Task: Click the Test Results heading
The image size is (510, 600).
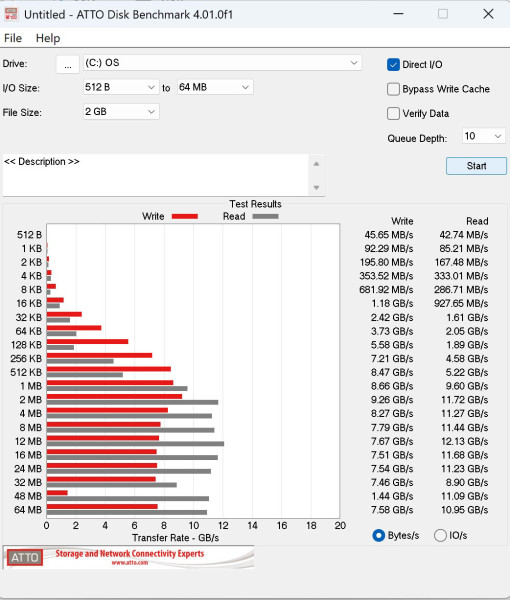Action: pyautogui.click(x=255, y=204)
